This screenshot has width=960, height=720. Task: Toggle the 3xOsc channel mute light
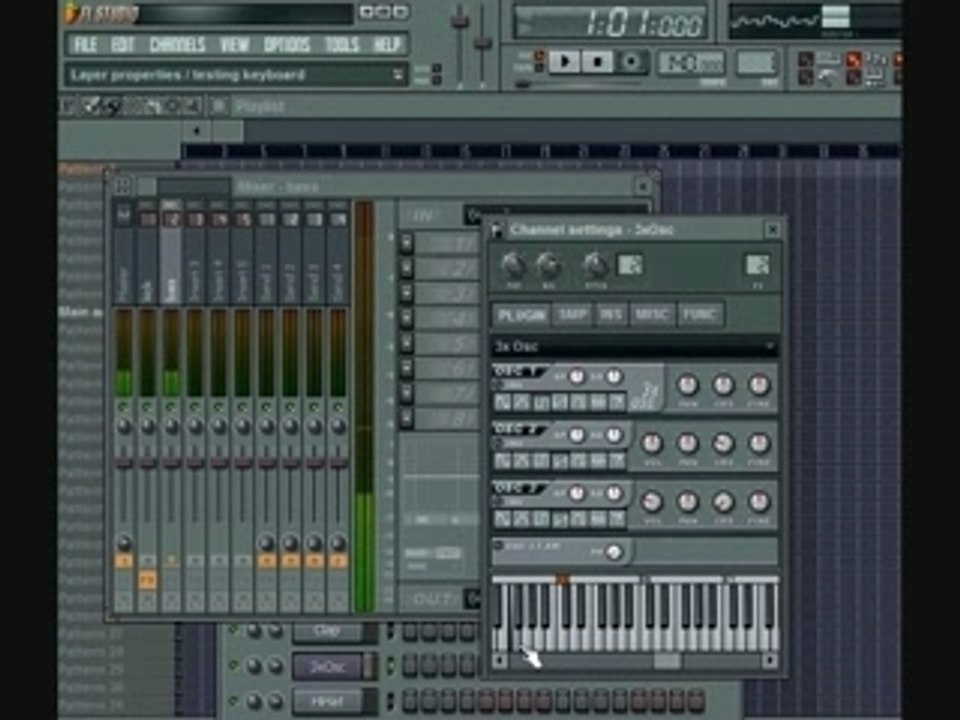[x=233, y=666]
